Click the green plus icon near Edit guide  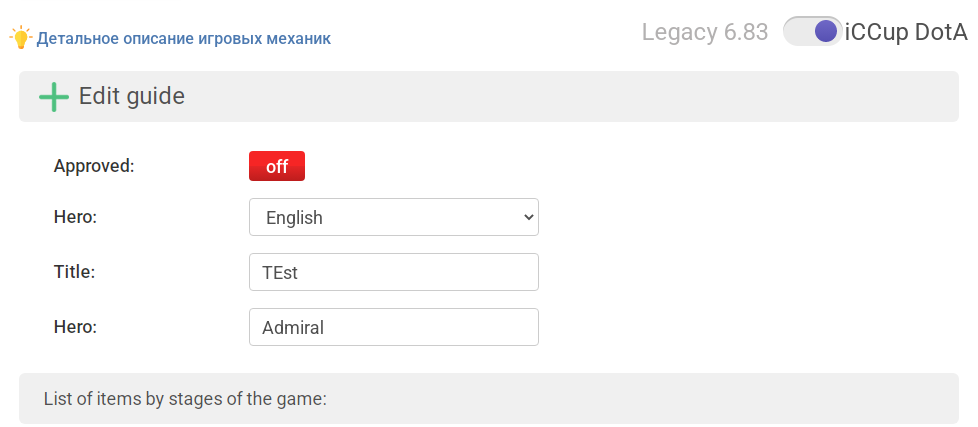pos(54,97)
